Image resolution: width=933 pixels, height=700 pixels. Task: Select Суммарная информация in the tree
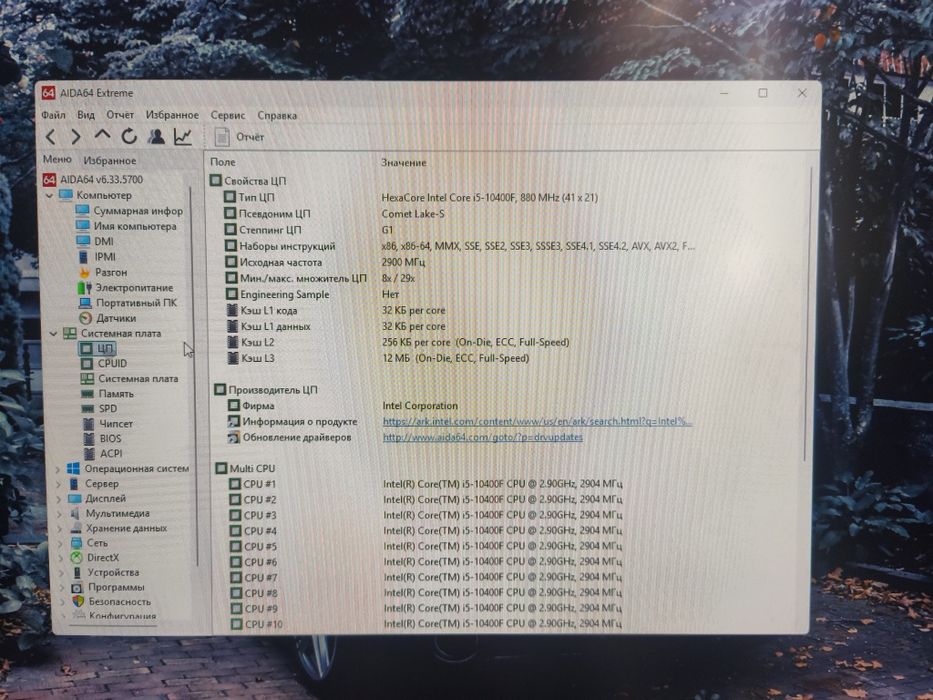coord(129,211)
